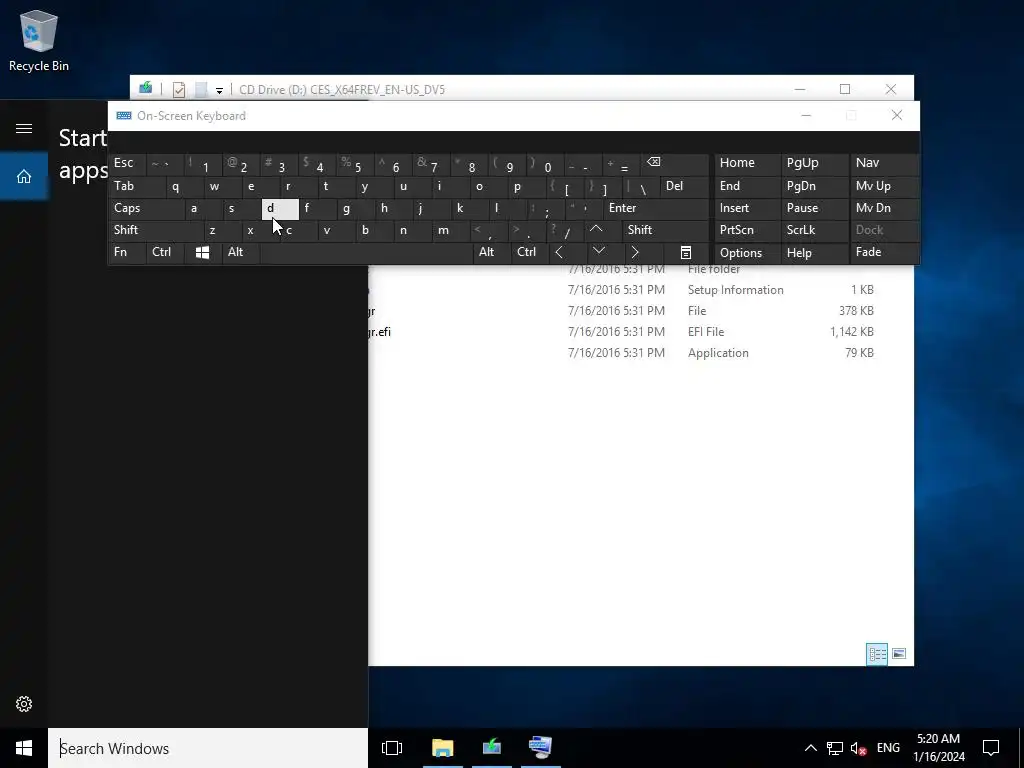Toggle the left Shift key

tap(155, 230)
